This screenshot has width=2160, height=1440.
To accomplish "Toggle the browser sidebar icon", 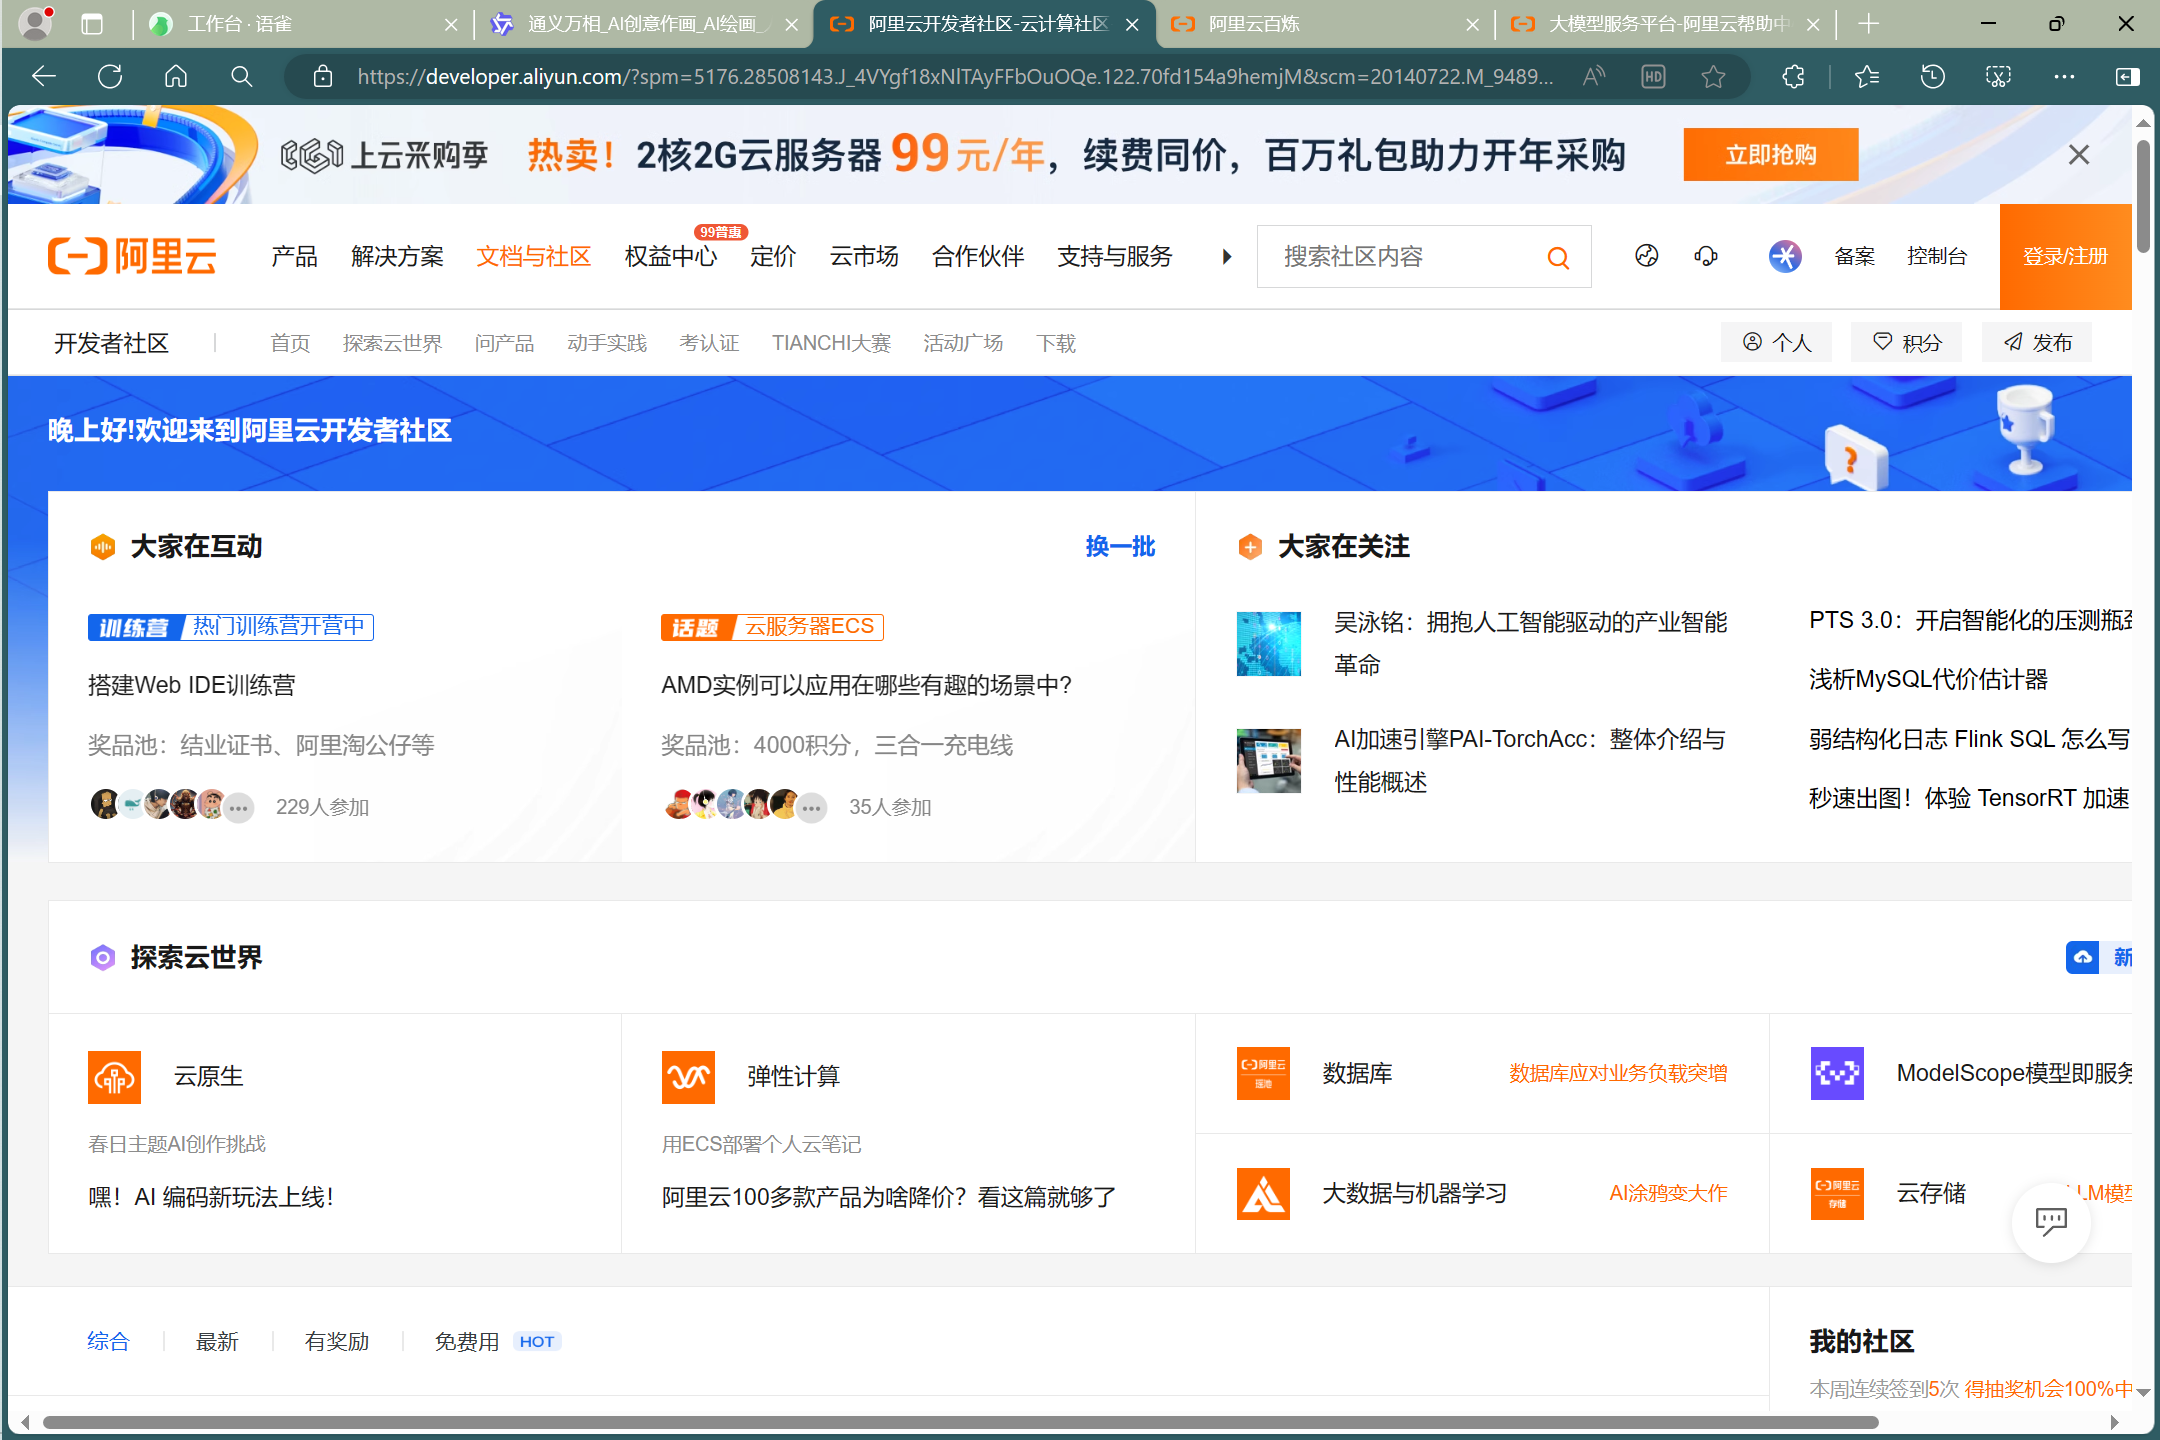I will click(2128, 77).
